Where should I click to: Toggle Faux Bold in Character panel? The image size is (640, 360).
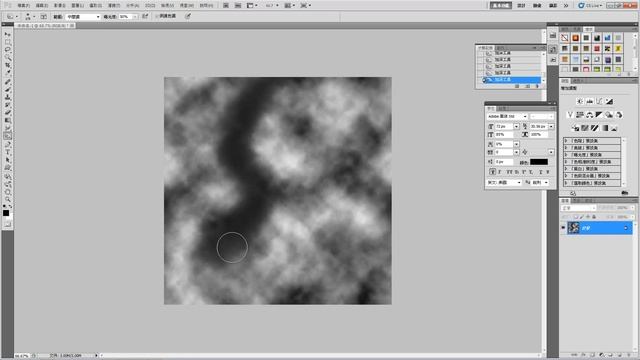(493, 172)
